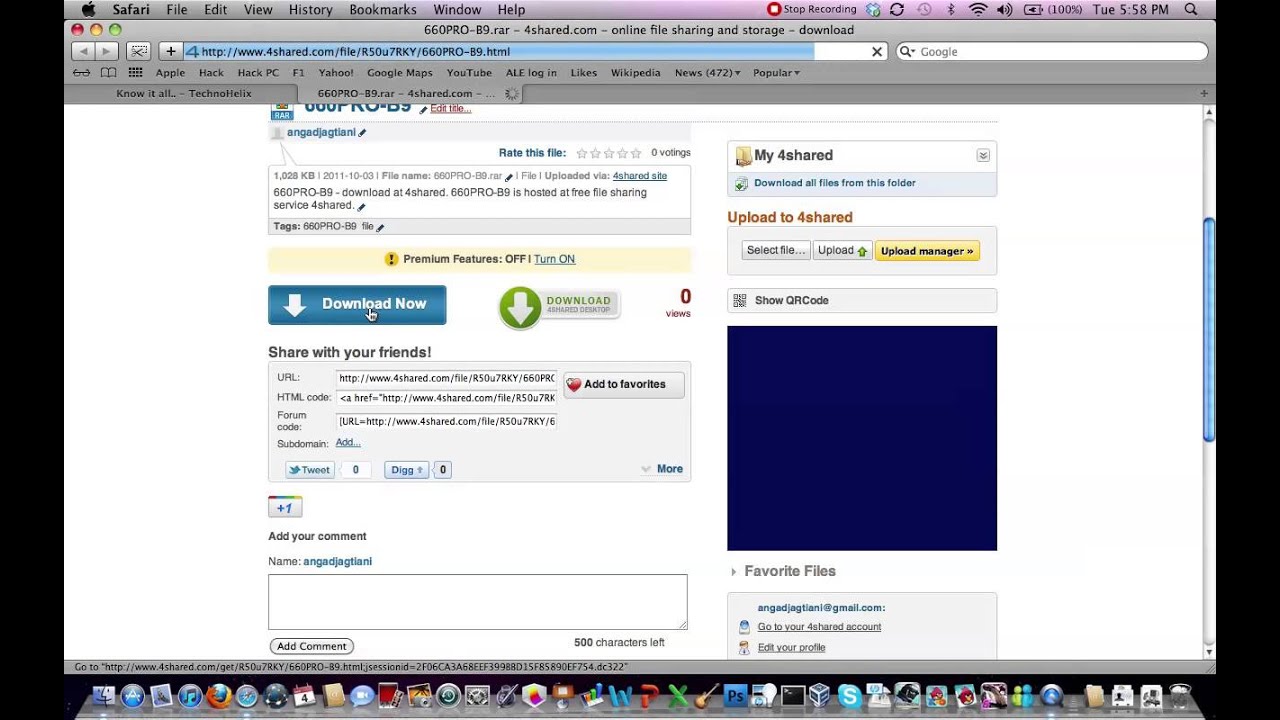The width and height of the screenshot is (1280, 720).
Task: Open iTunes in the dock
Action: coord(189,696)
